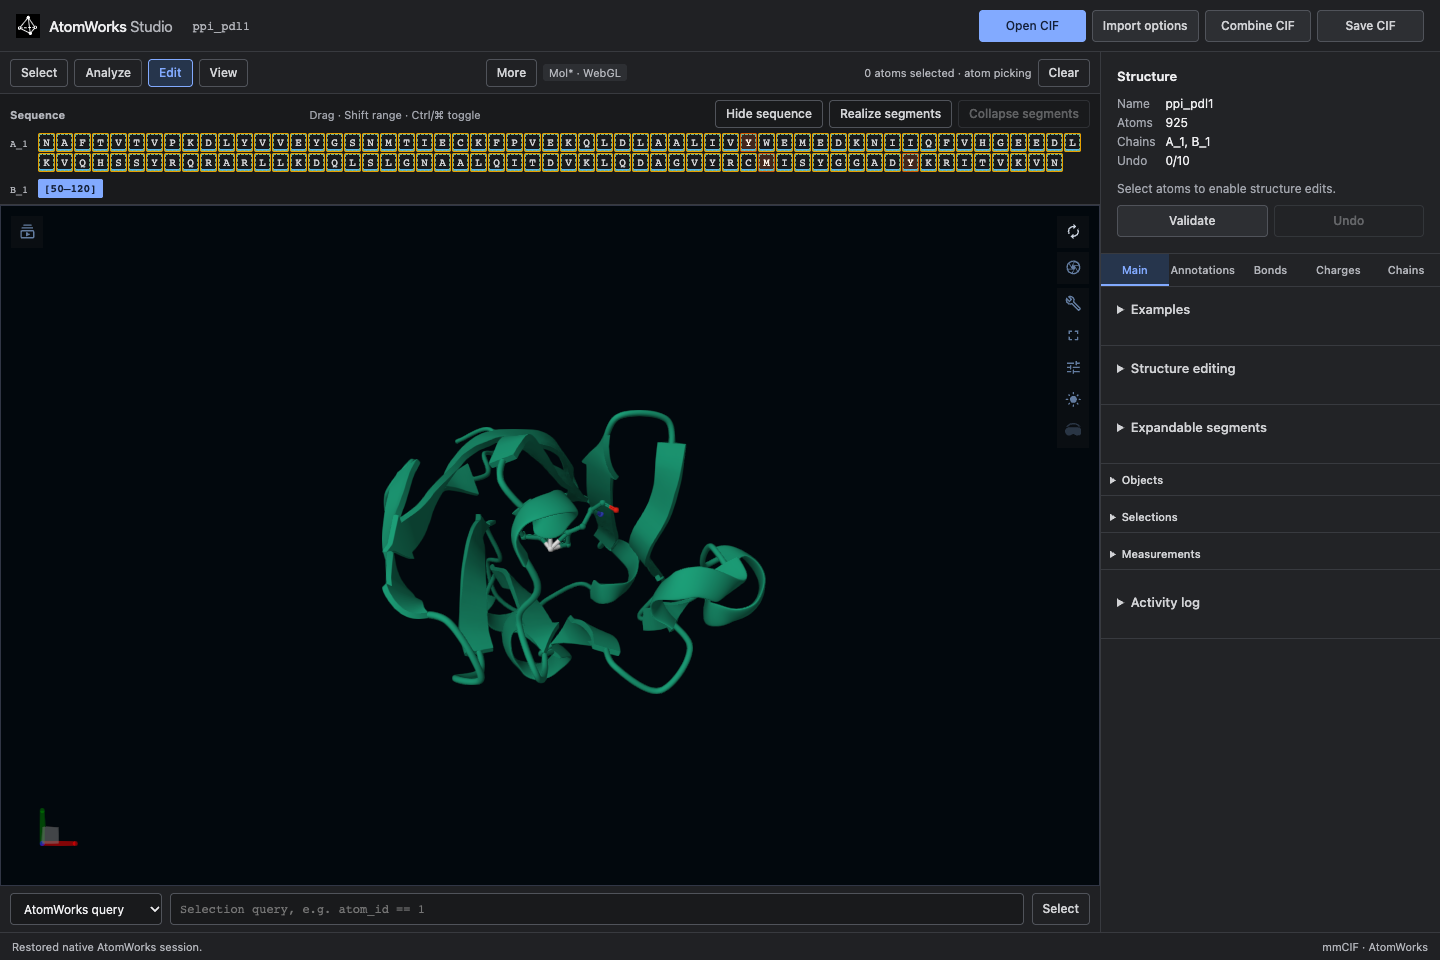The width and height of the screenshot is (1440, 960).
Task: Expand the Structure editing section
Action: pos(1270,369)
